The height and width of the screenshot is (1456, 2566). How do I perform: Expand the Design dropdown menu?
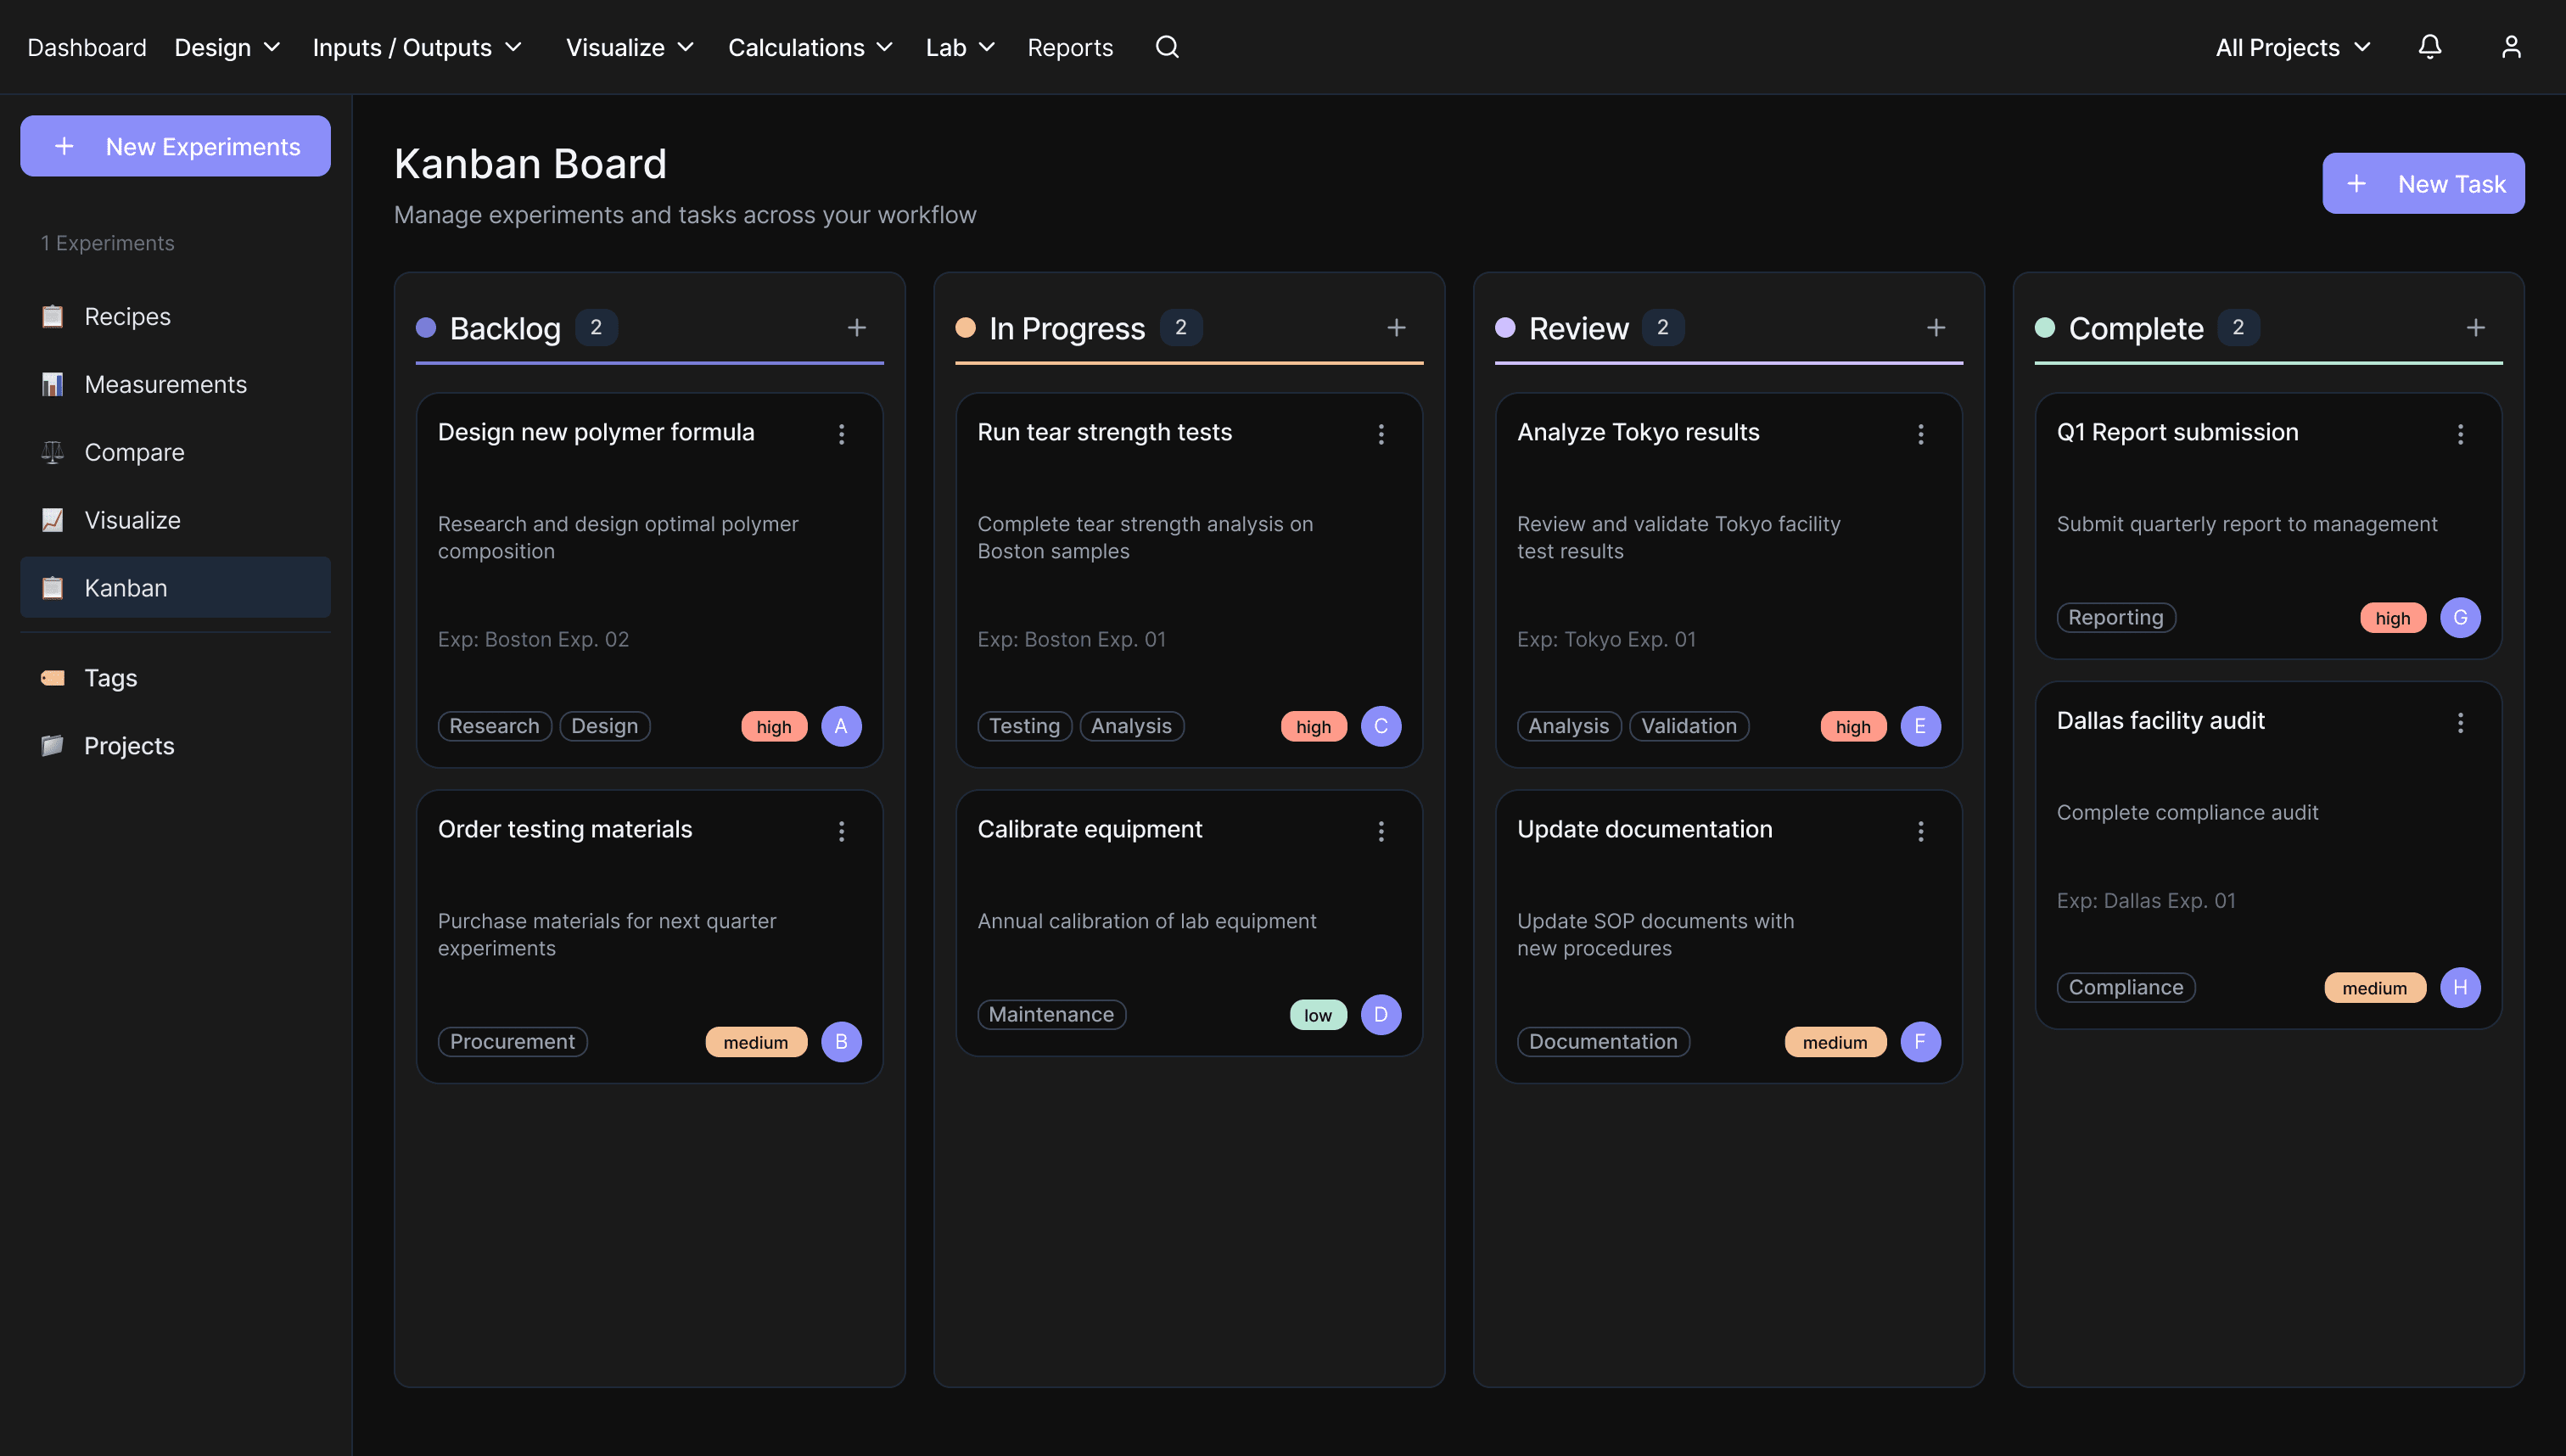227,47
